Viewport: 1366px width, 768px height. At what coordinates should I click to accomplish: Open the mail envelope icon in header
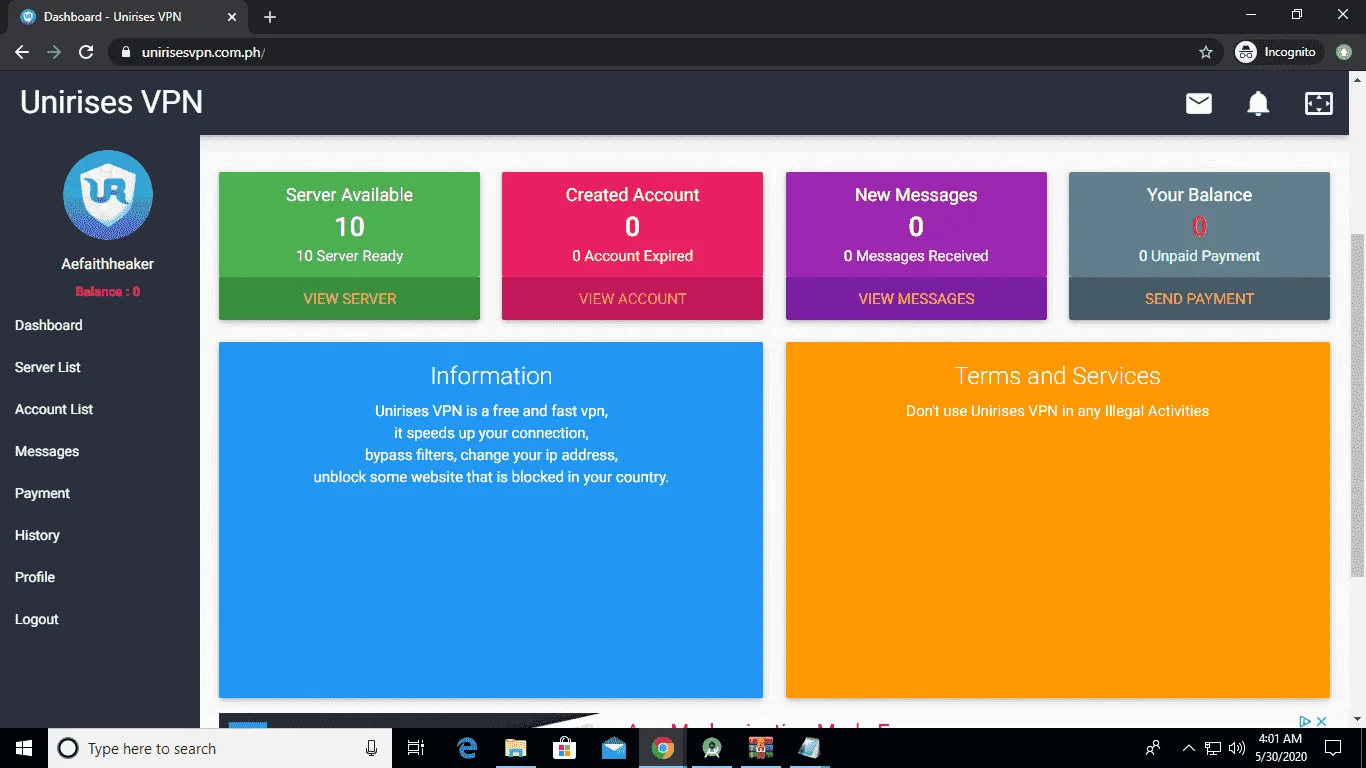(x=1199, y=103)
